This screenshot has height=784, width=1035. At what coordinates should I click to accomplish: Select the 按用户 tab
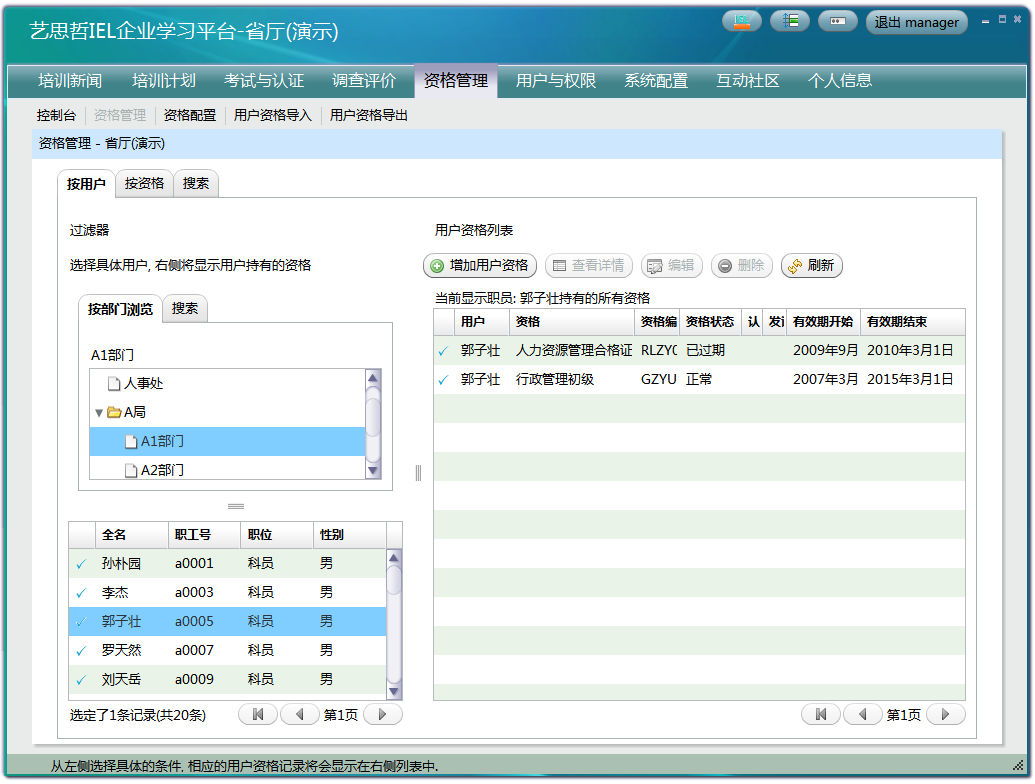coord(86,184)
